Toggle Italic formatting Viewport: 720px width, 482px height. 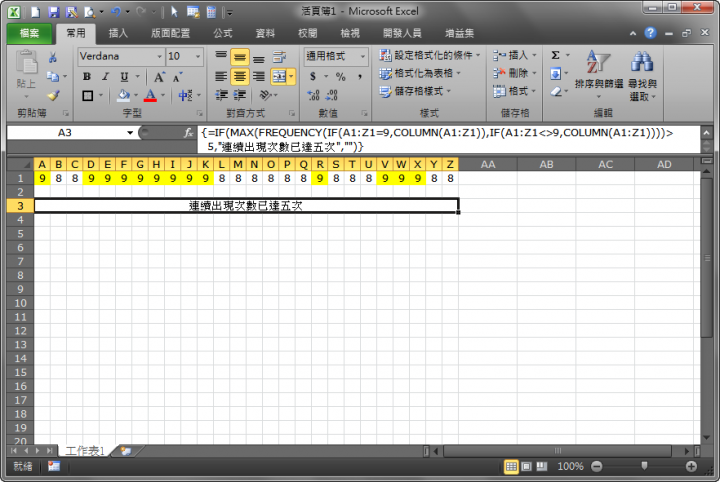105,77
